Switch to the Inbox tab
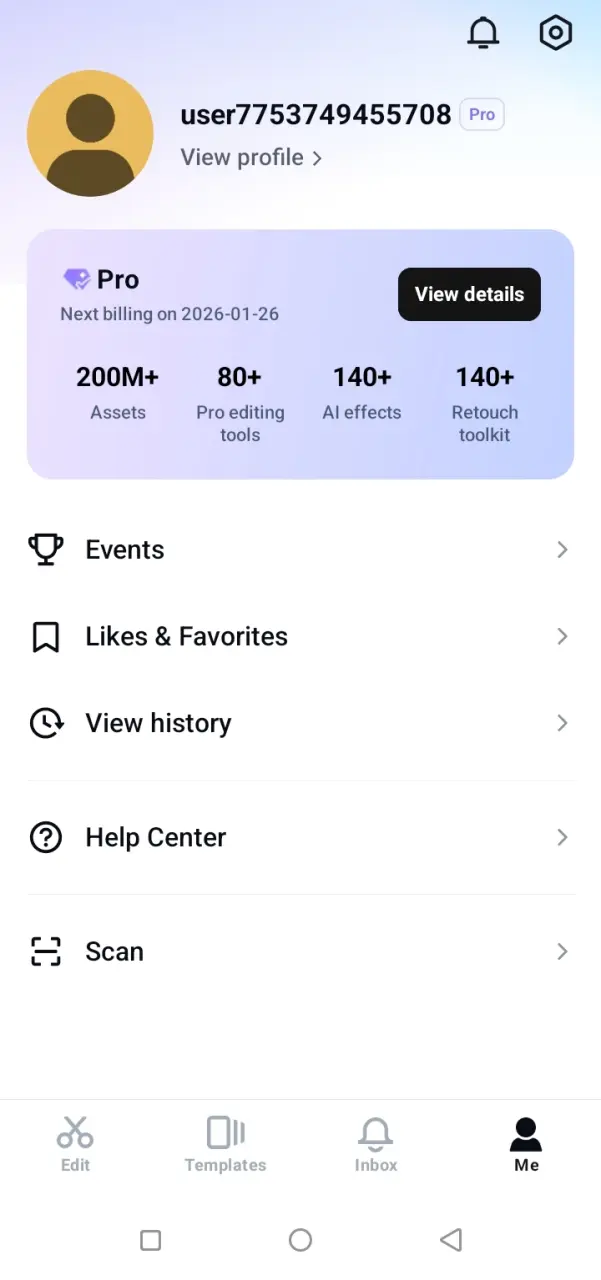 (376, 1144)
